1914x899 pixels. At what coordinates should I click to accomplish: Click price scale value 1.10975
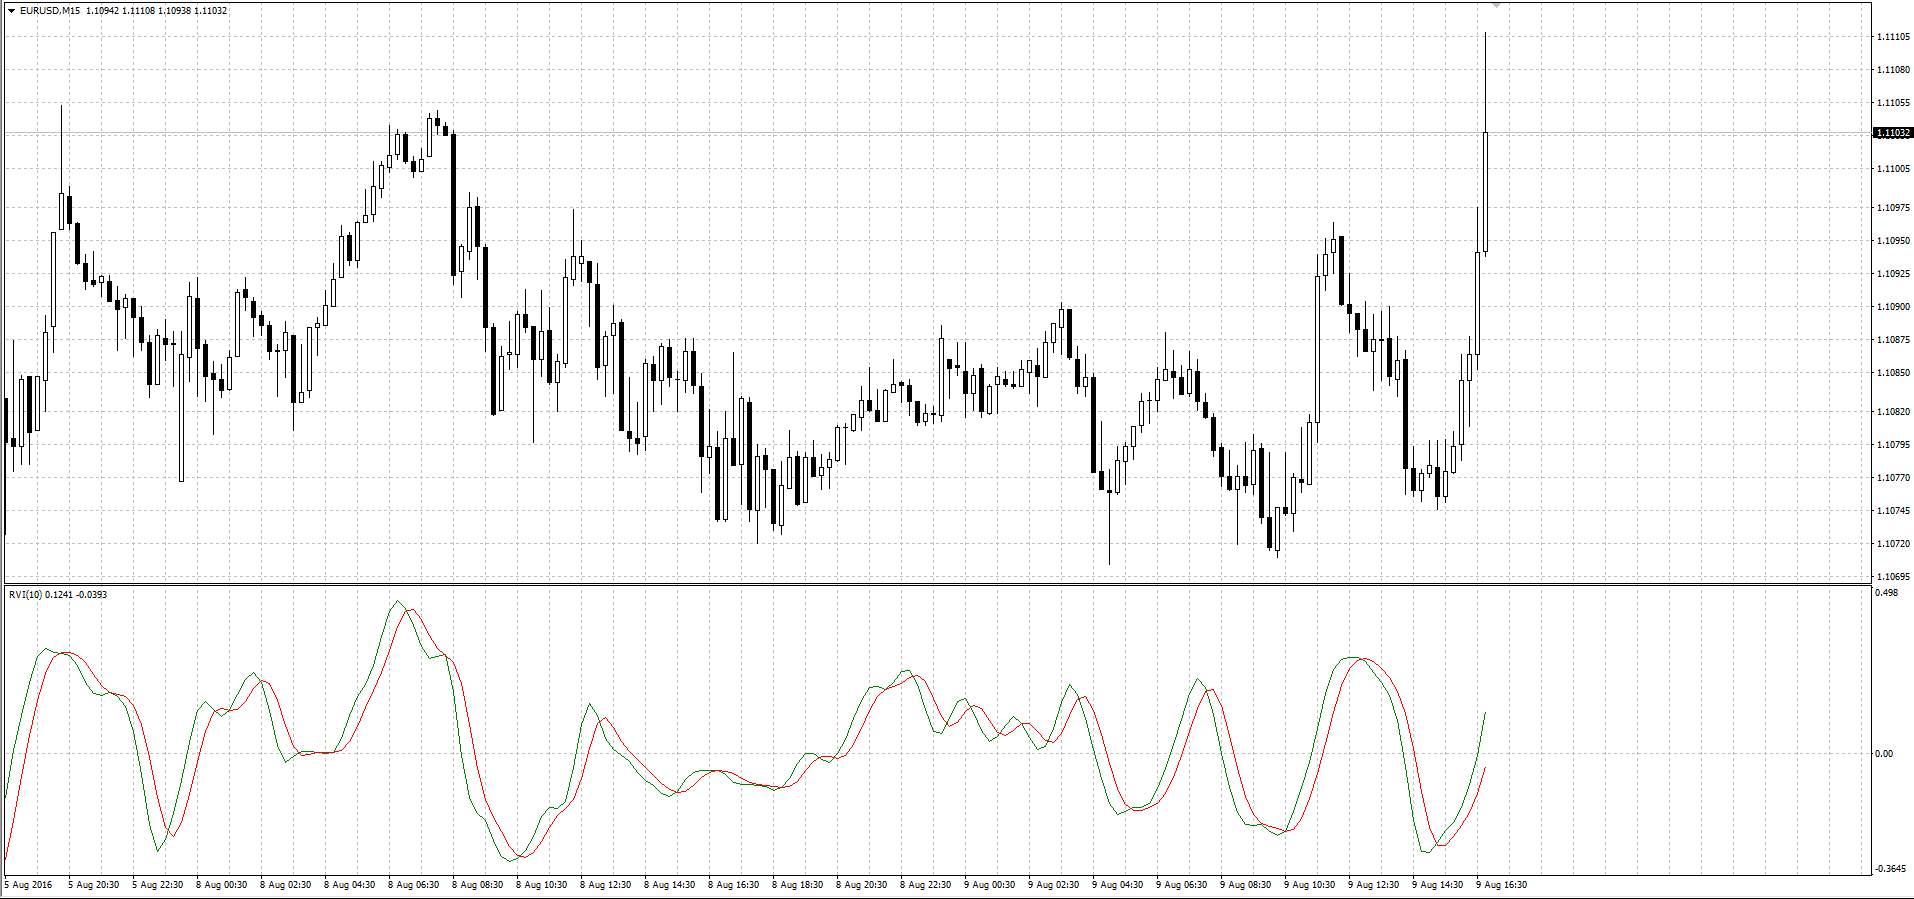pyautogui.click(x=1893, y=208)
